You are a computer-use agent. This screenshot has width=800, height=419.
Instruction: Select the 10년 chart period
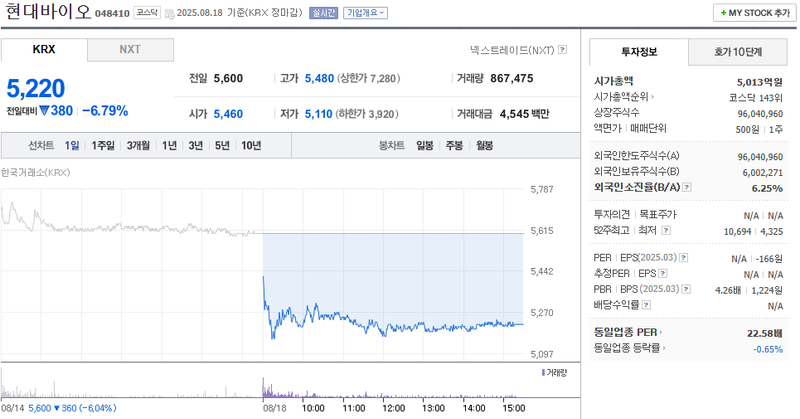251,145
